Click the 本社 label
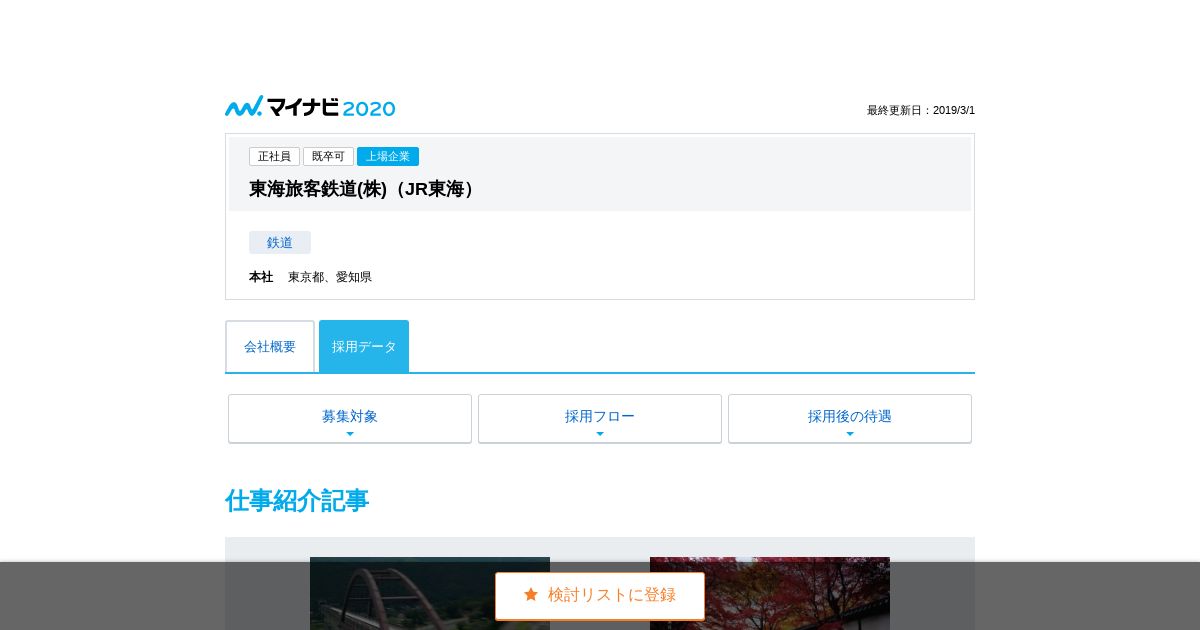 261,277
